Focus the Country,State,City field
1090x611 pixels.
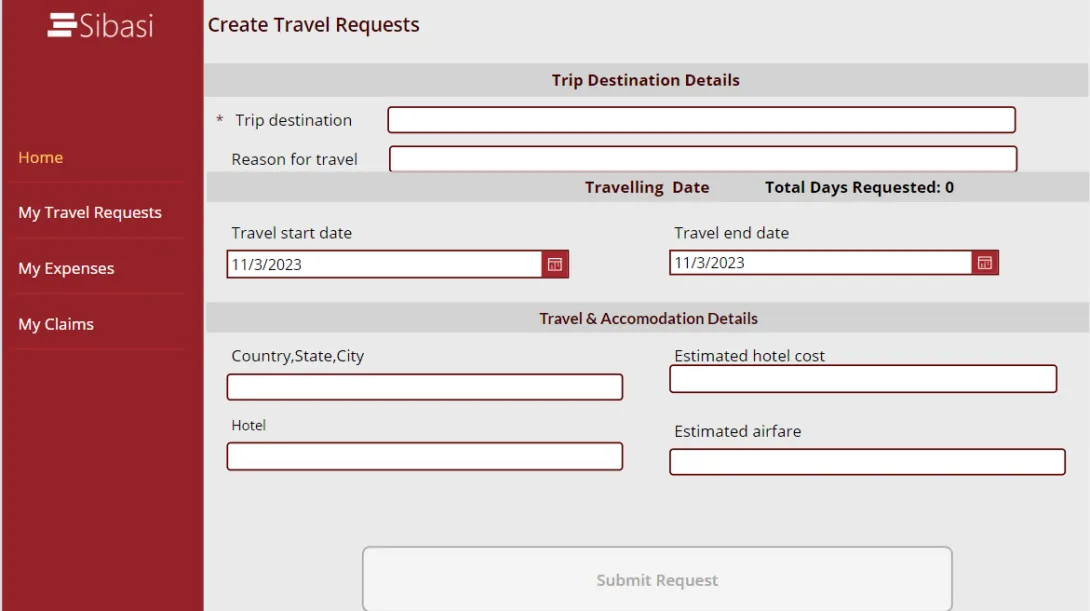pyautogui.click(x=425, y=386)
